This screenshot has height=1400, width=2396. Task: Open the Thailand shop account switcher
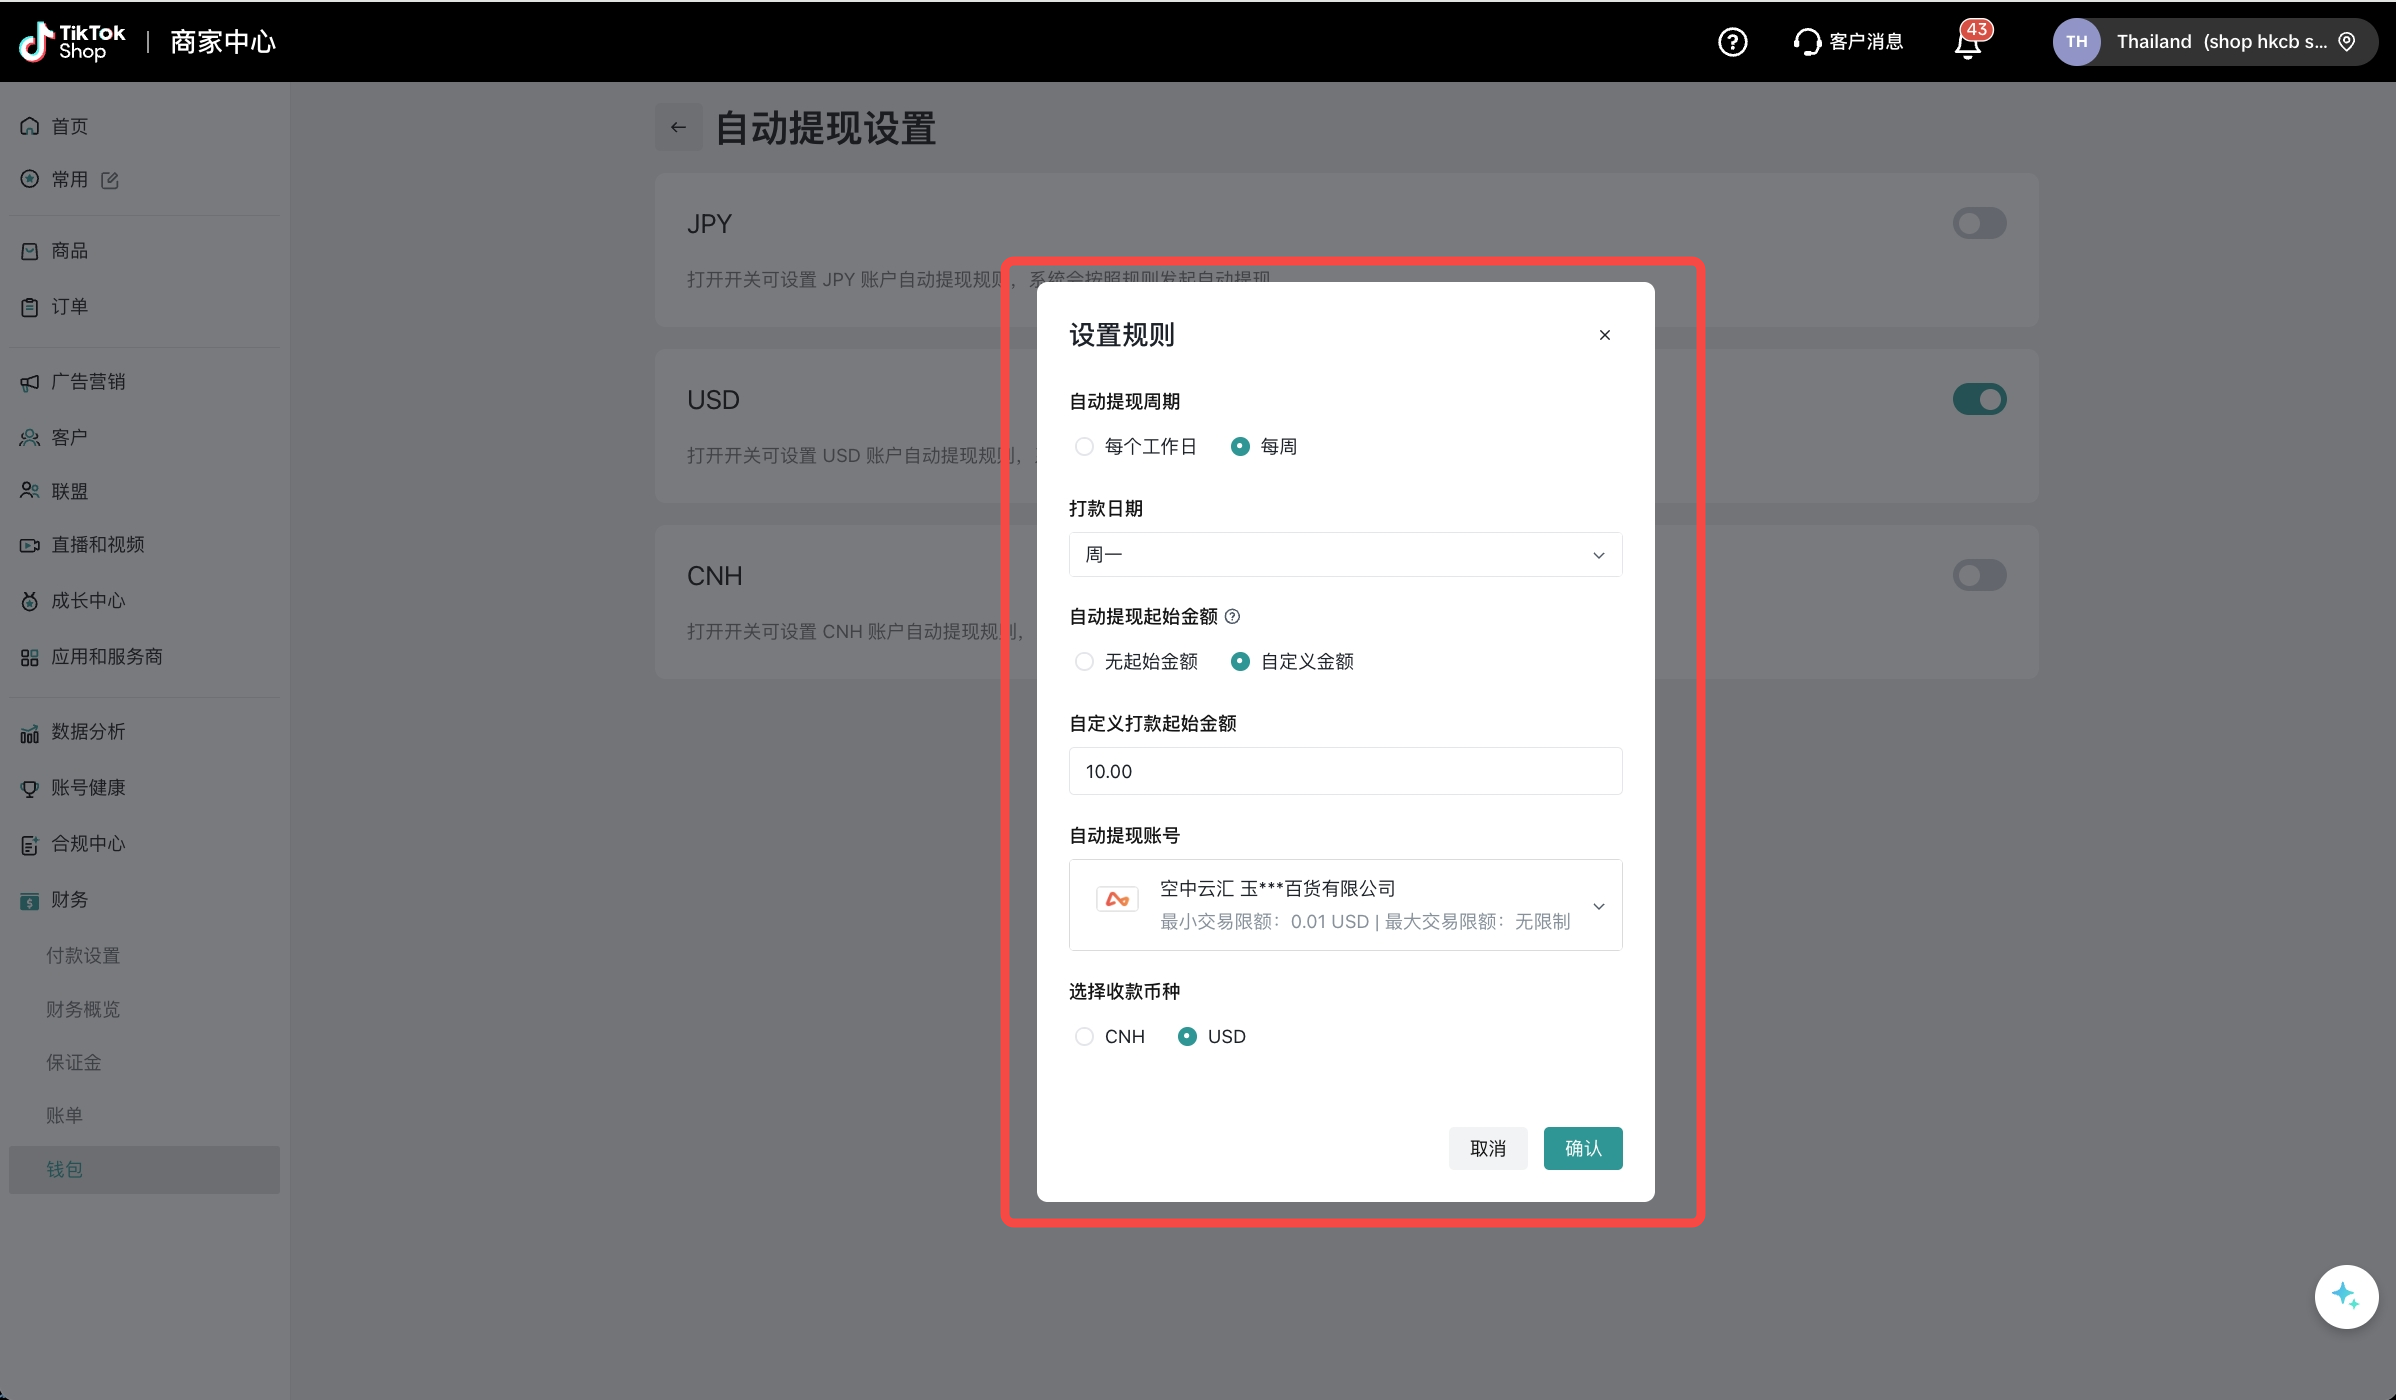pyautogui.click(x=2214, y=42)
